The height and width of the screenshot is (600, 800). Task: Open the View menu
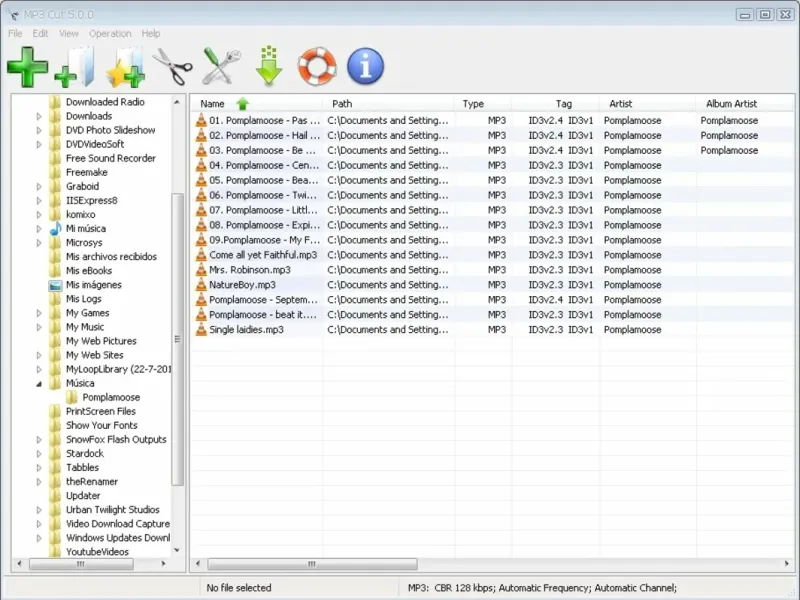coord(69,34)
